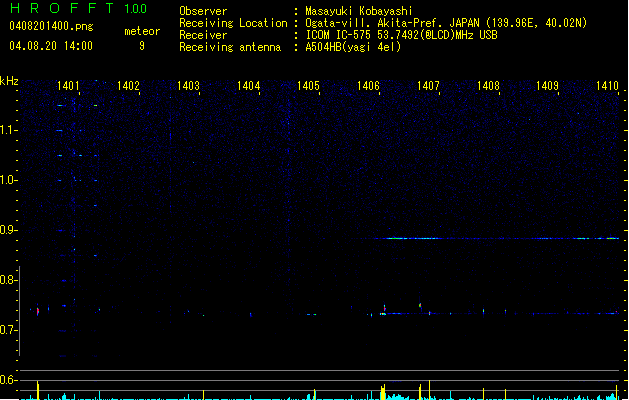Viewport: 629px width, 400px height.
Task: Click the 1.0 kHz frequency label
Action: 8,180
